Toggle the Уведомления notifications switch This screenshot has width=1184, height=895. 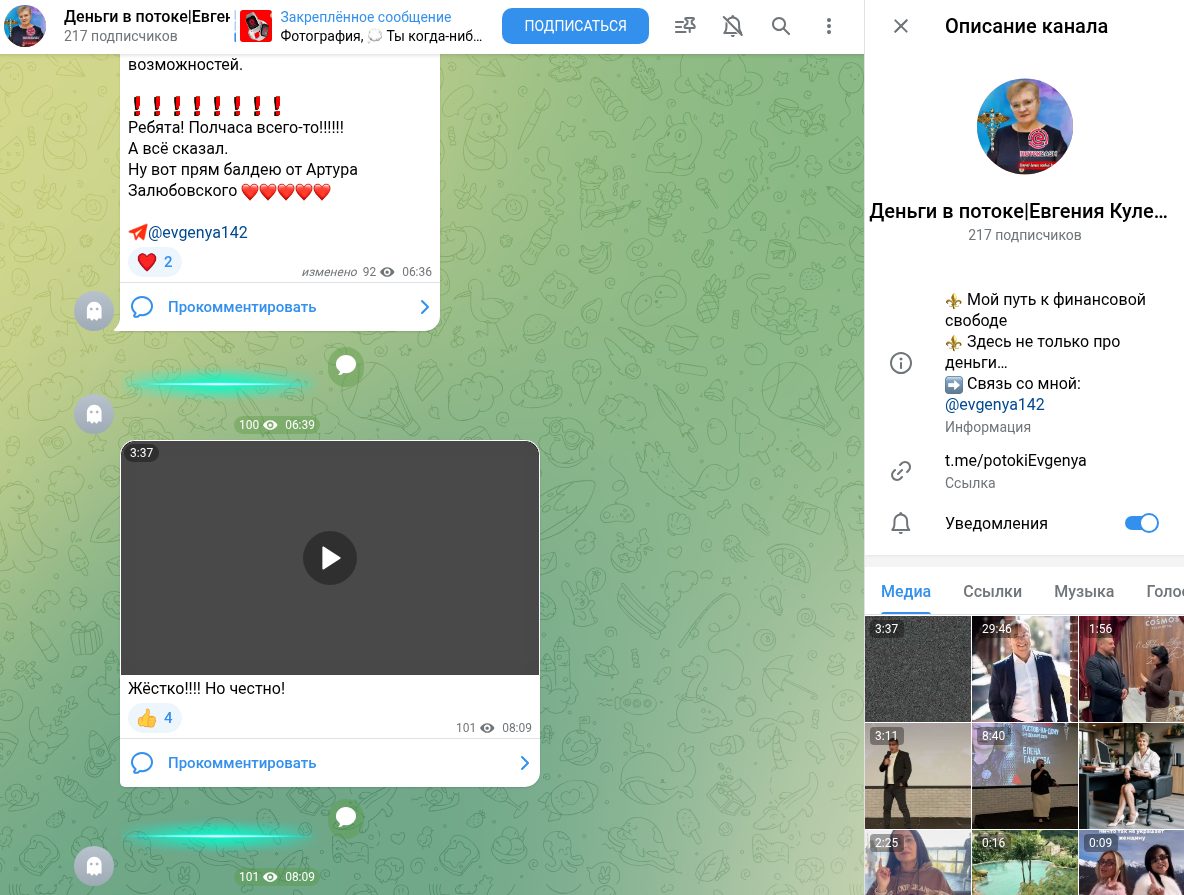[1141, 523]
